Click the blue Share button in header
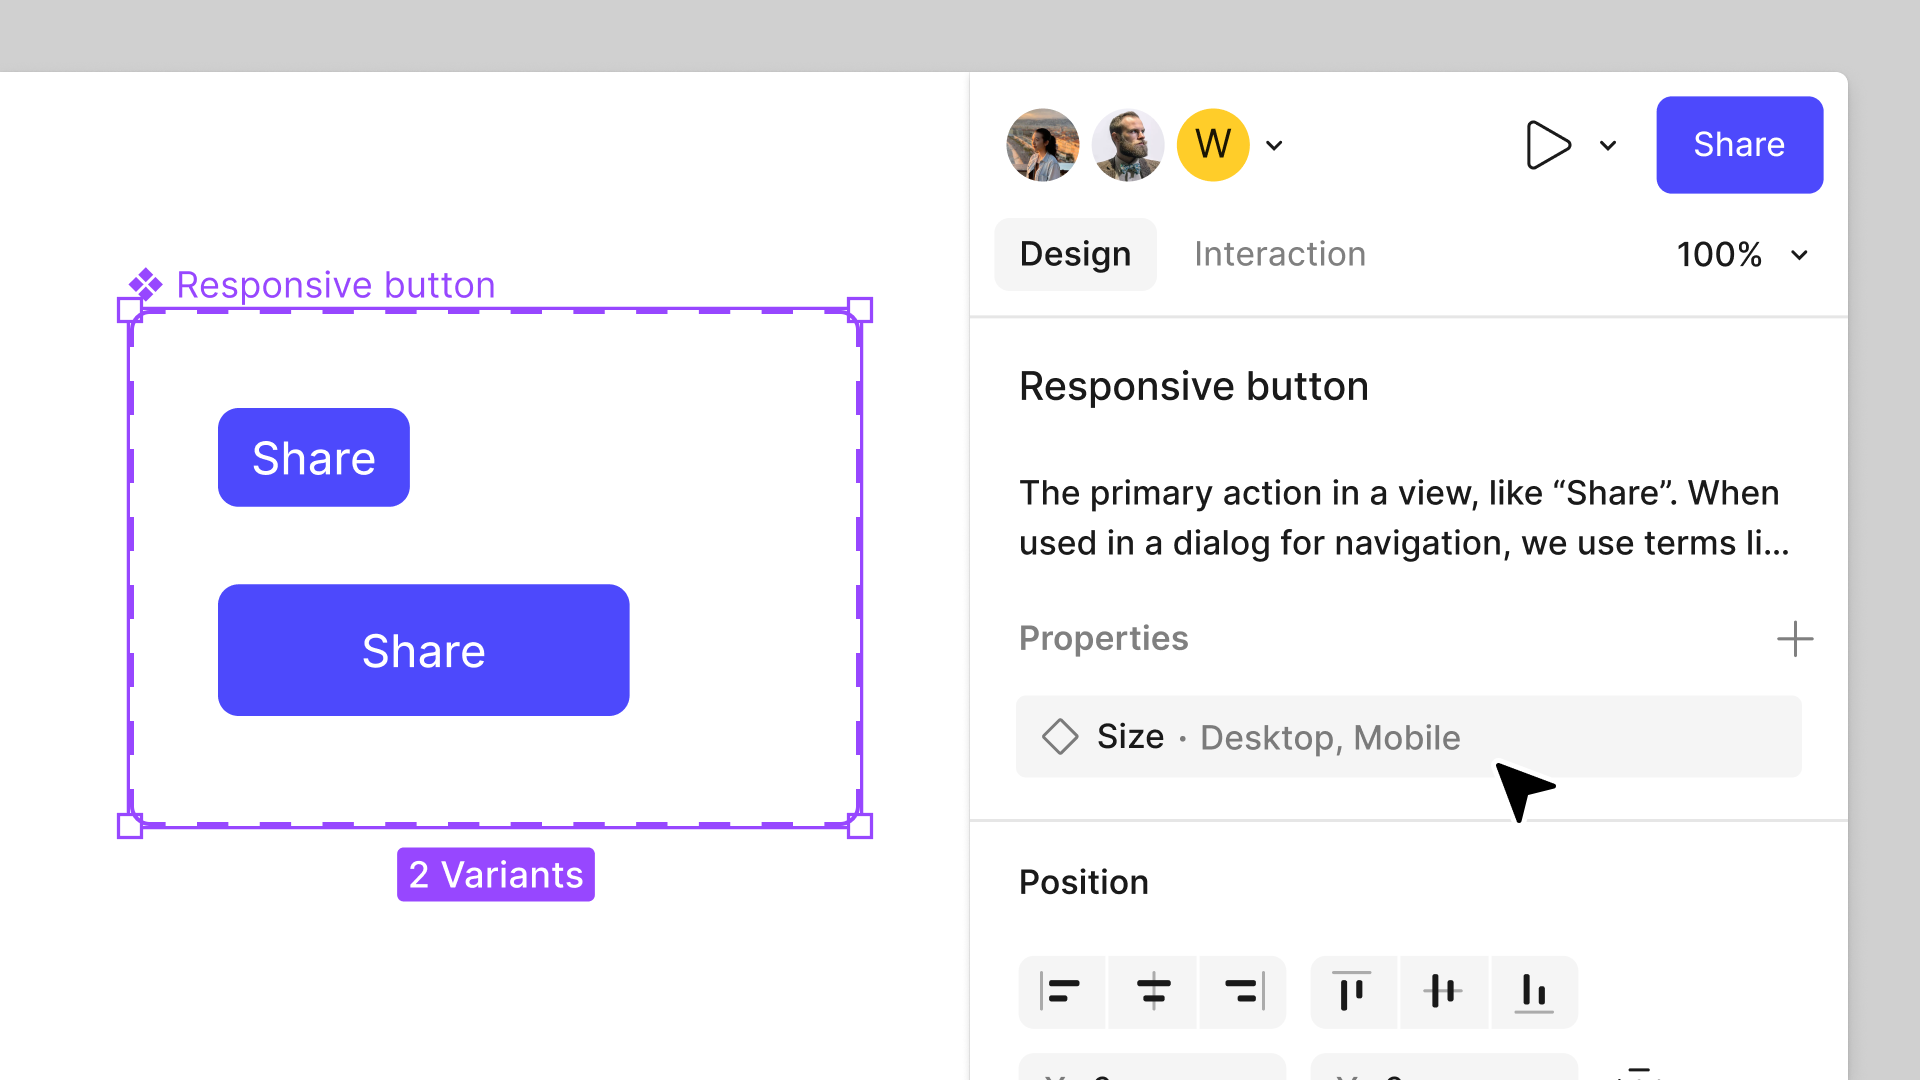Image resolution: width=1920 pixels, height=1080 pixels. pyautogui.click(x=1738, y=145)
